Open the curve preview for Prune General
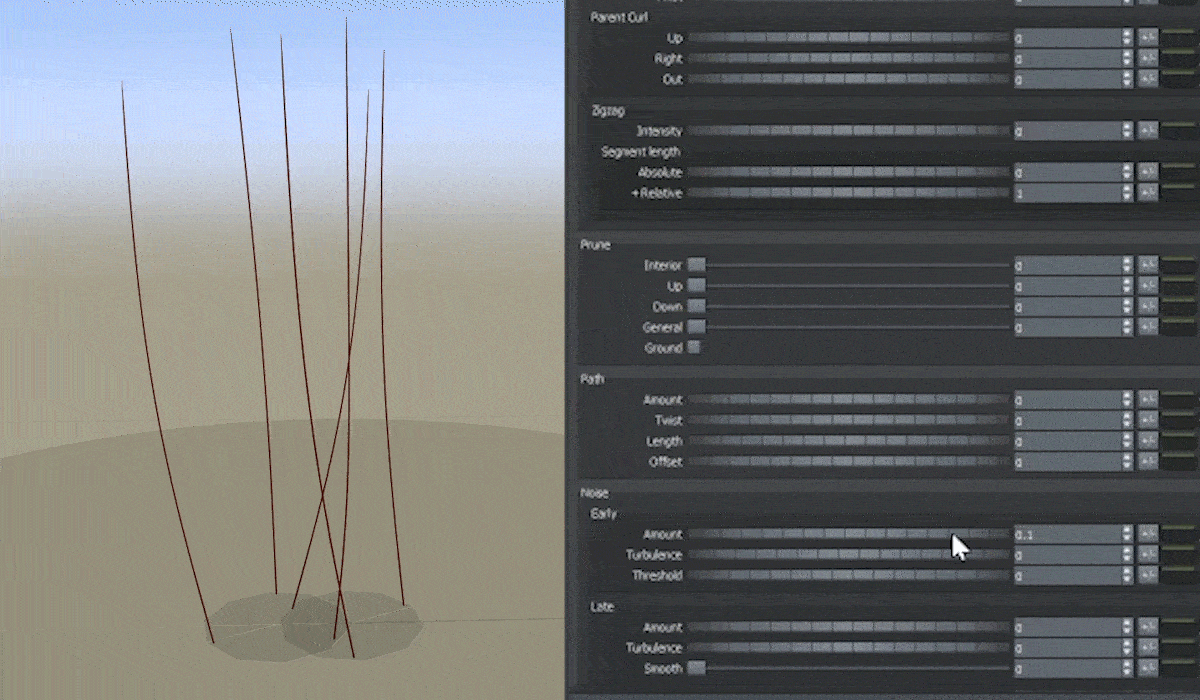This screenshot has height=700, width=1200. pyautogui.click(x=1180, y=327)
